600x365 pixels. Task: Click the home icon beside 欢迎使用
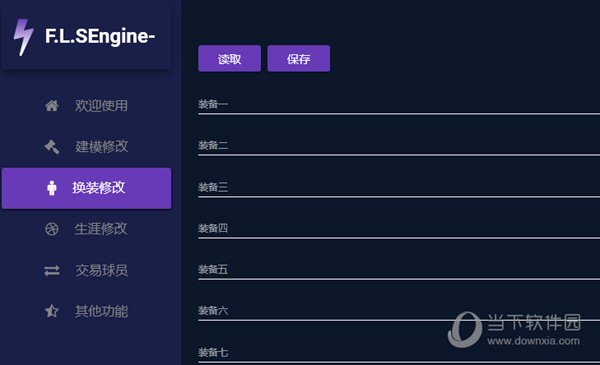(x=52, y=106)
